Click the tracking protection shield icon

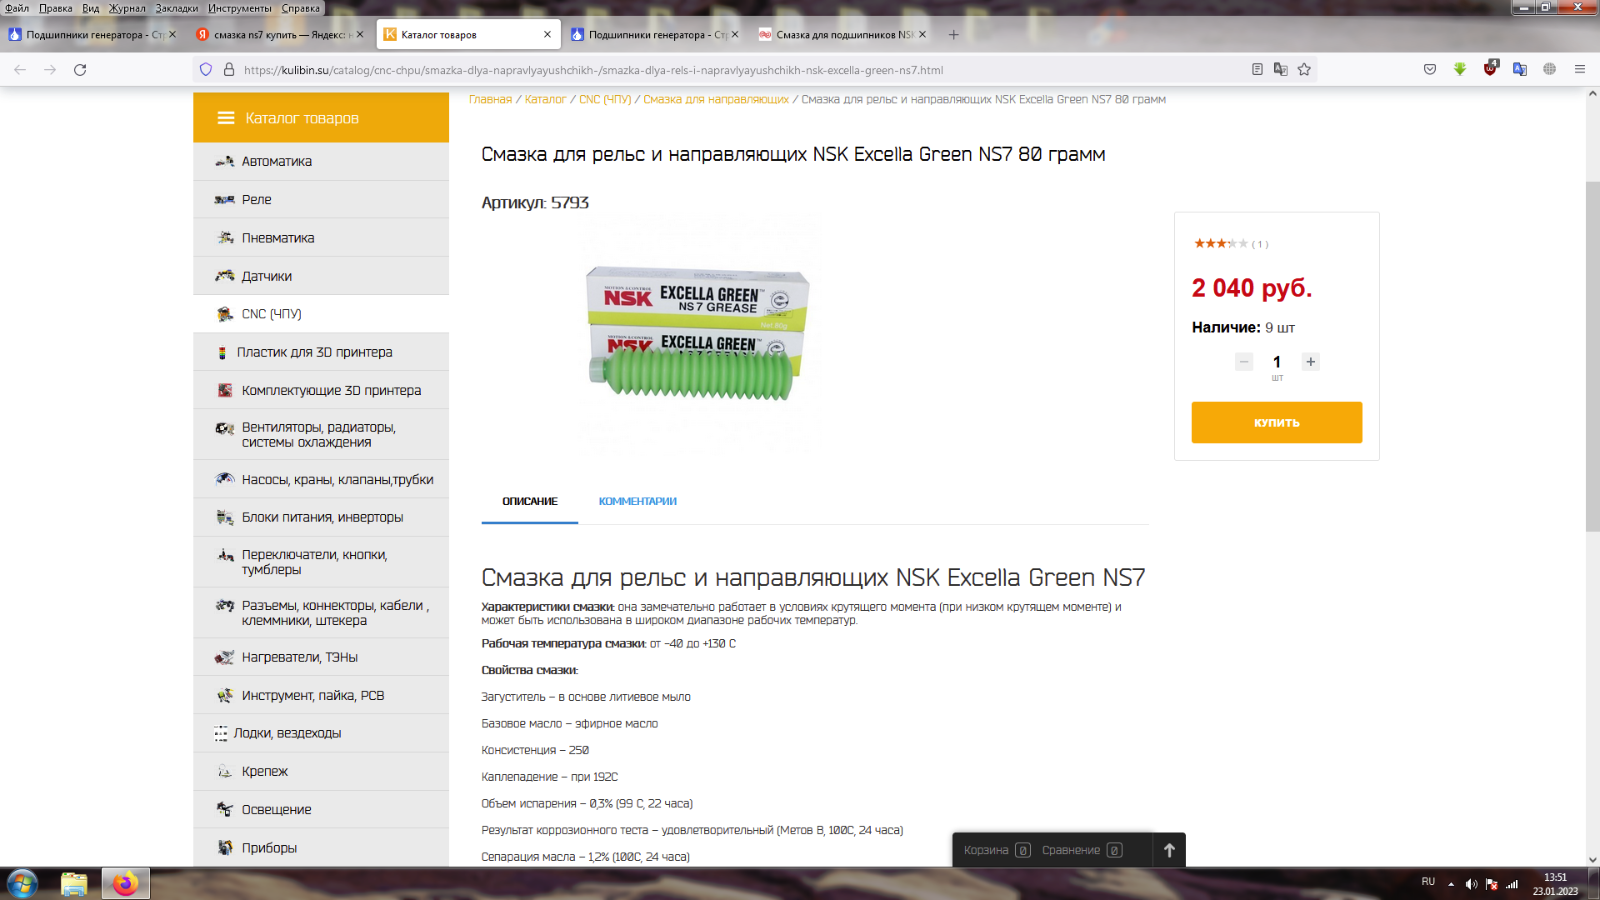coord(206,70)
